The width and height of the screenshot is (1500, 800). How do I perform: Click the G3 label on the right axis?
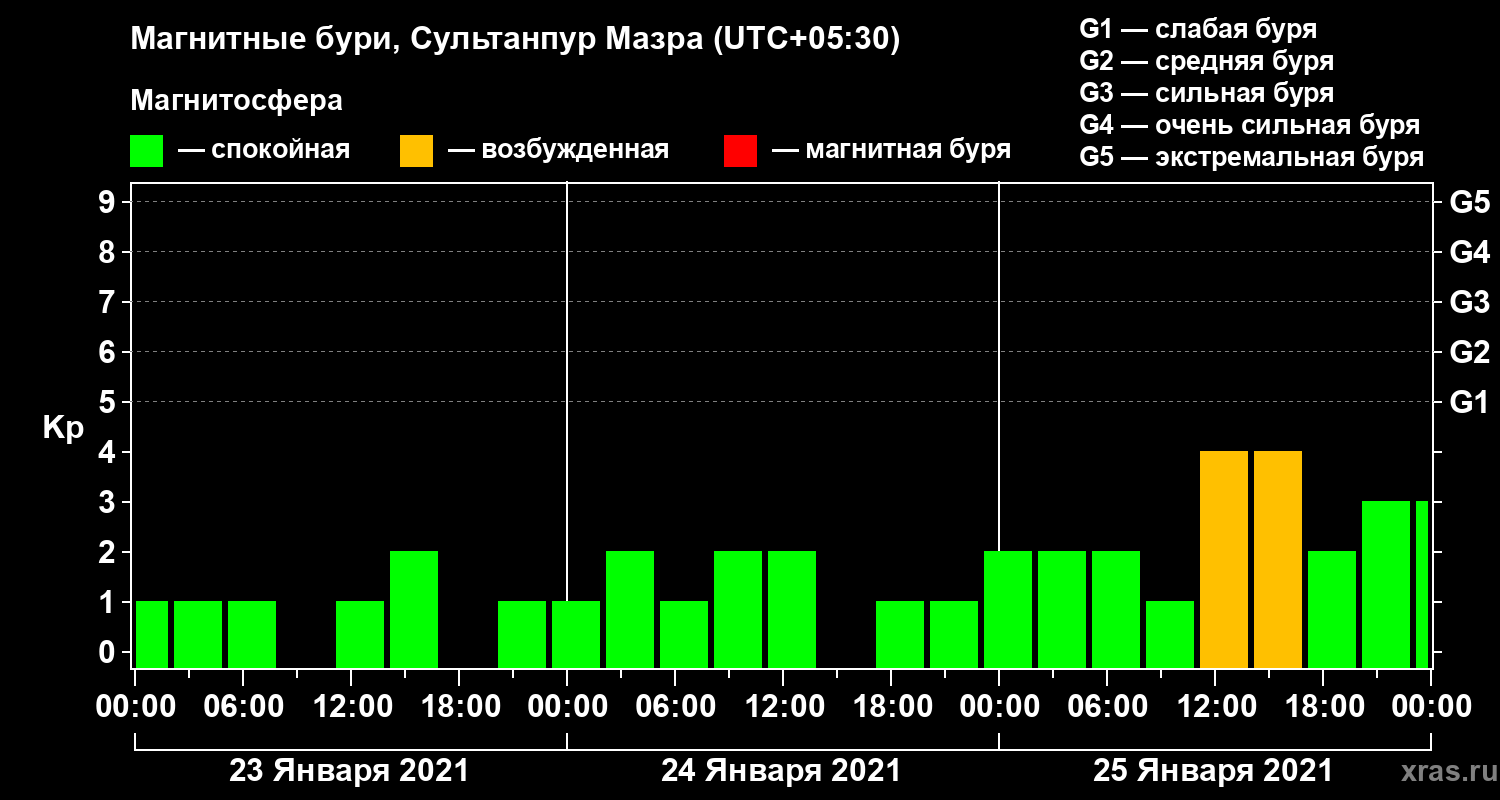point(1470,303)
